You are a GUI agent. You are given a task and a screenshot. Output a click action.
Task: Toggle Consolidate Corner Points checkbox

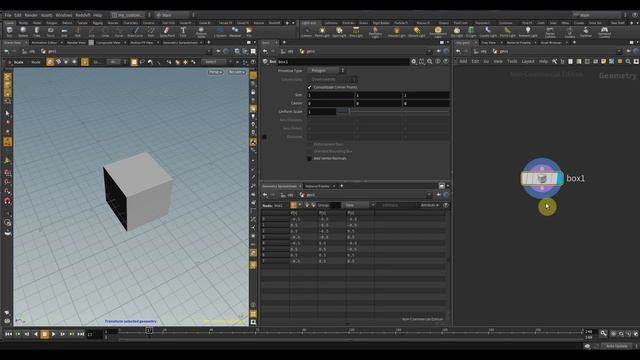pos(309,87)
